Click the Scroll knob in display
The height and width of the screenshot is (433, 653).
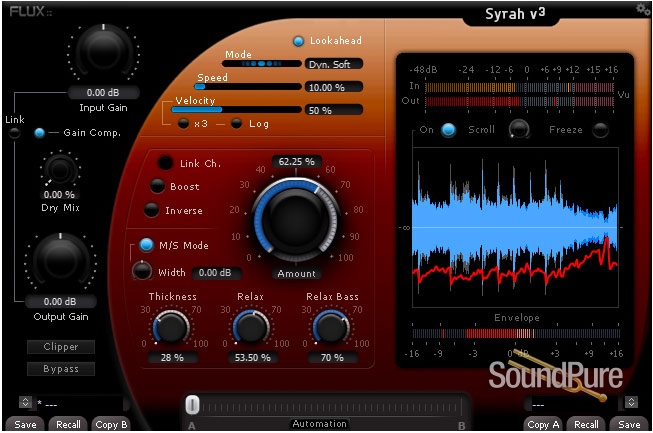pos(519,129)
